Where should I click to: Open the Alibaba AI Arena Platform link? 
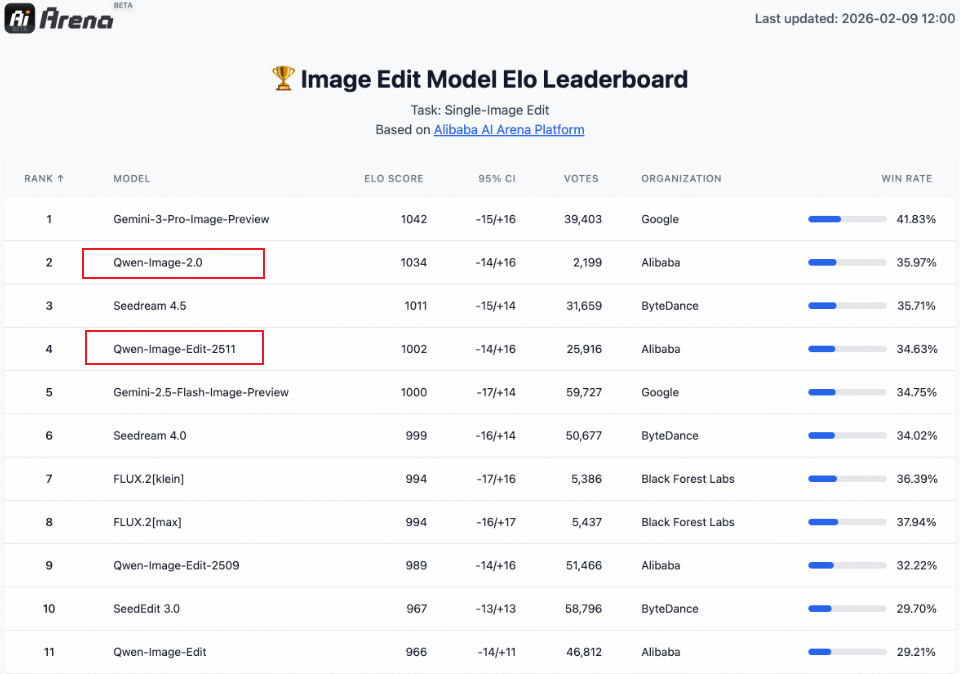(509, 130)
